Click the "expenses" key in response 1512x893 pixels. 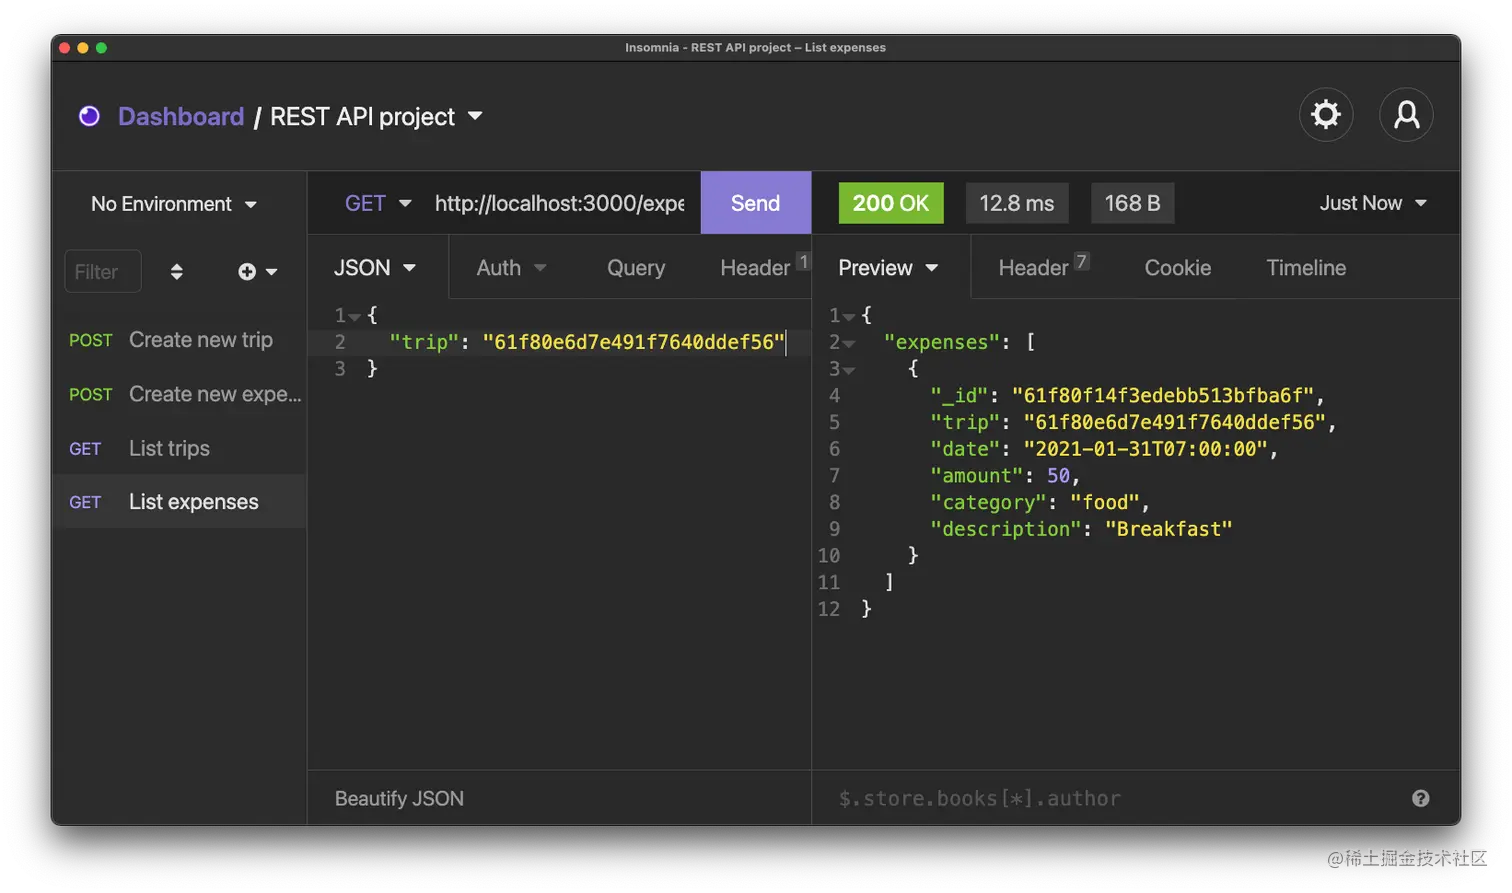coord(942,342)
